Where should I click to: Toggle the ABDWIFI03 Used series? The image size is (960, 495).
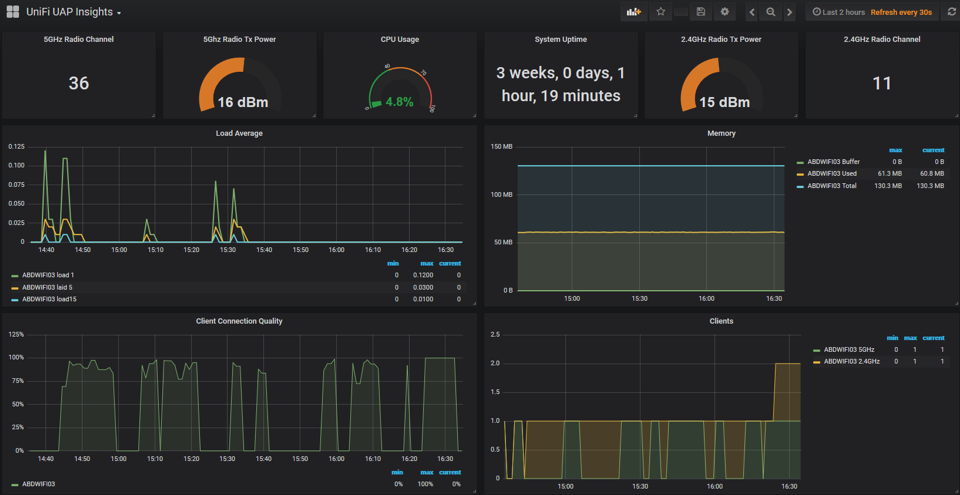point(832,173)
